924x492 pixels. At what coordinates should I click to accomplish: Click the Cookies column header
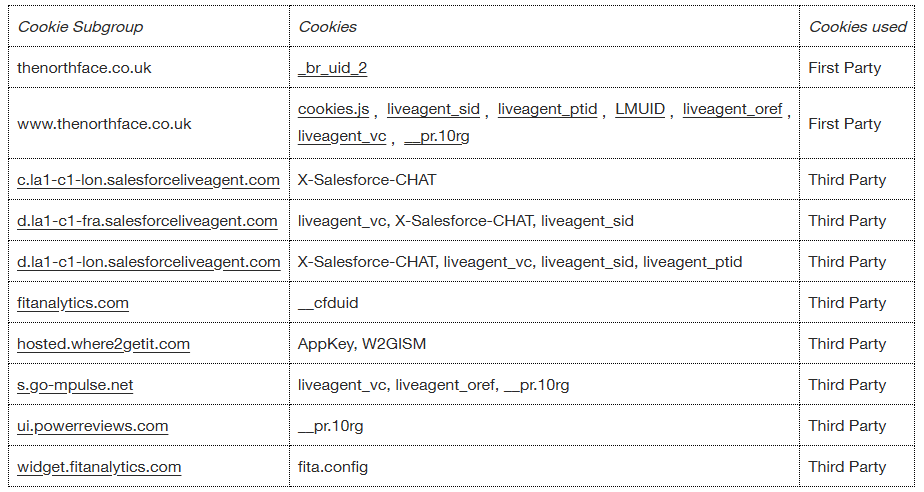click(x=327, y=27)
